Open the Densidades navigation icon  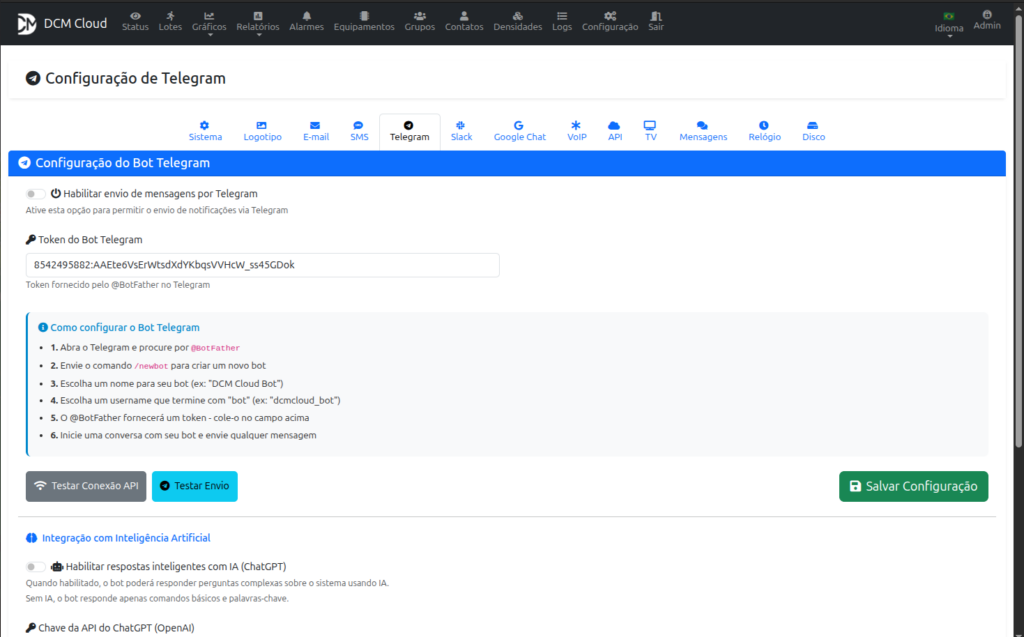point(517,16)
